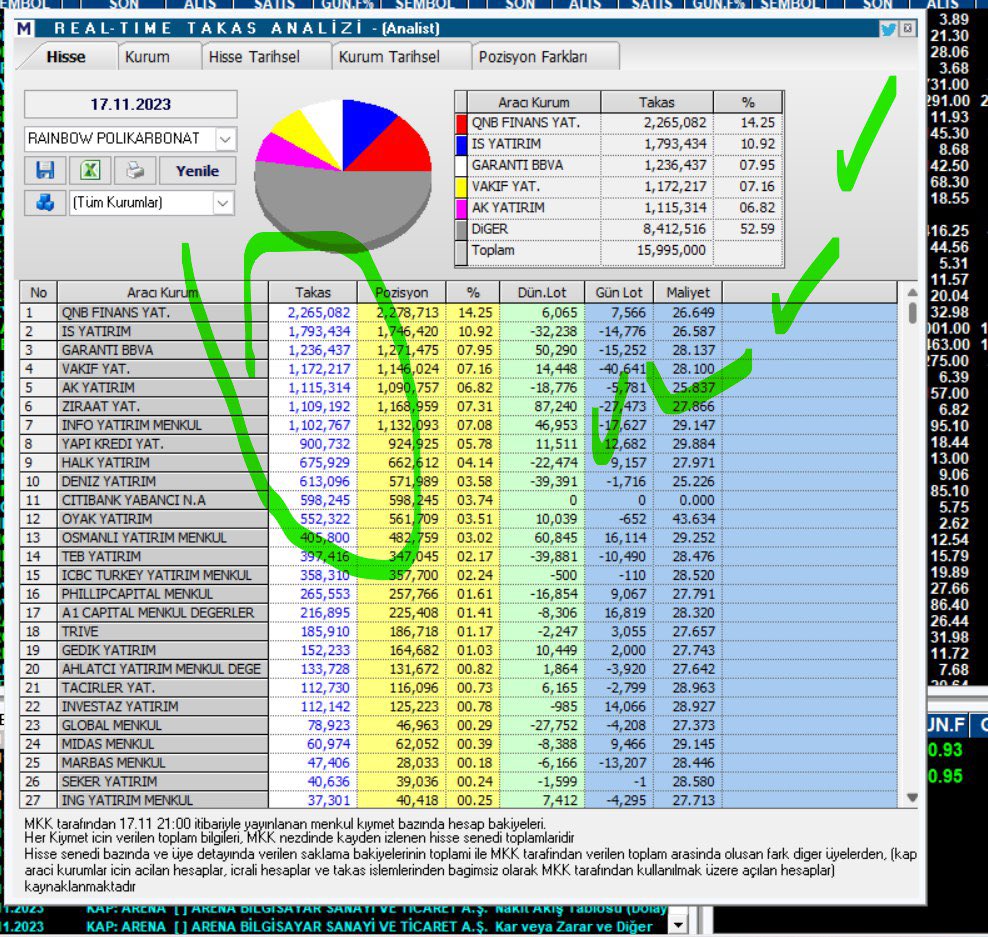Viewport: 988px width, 937px height.
Task: Select the A1 CAPITAL MENKUL DEGERLER row
Action: tap(459, 612)
